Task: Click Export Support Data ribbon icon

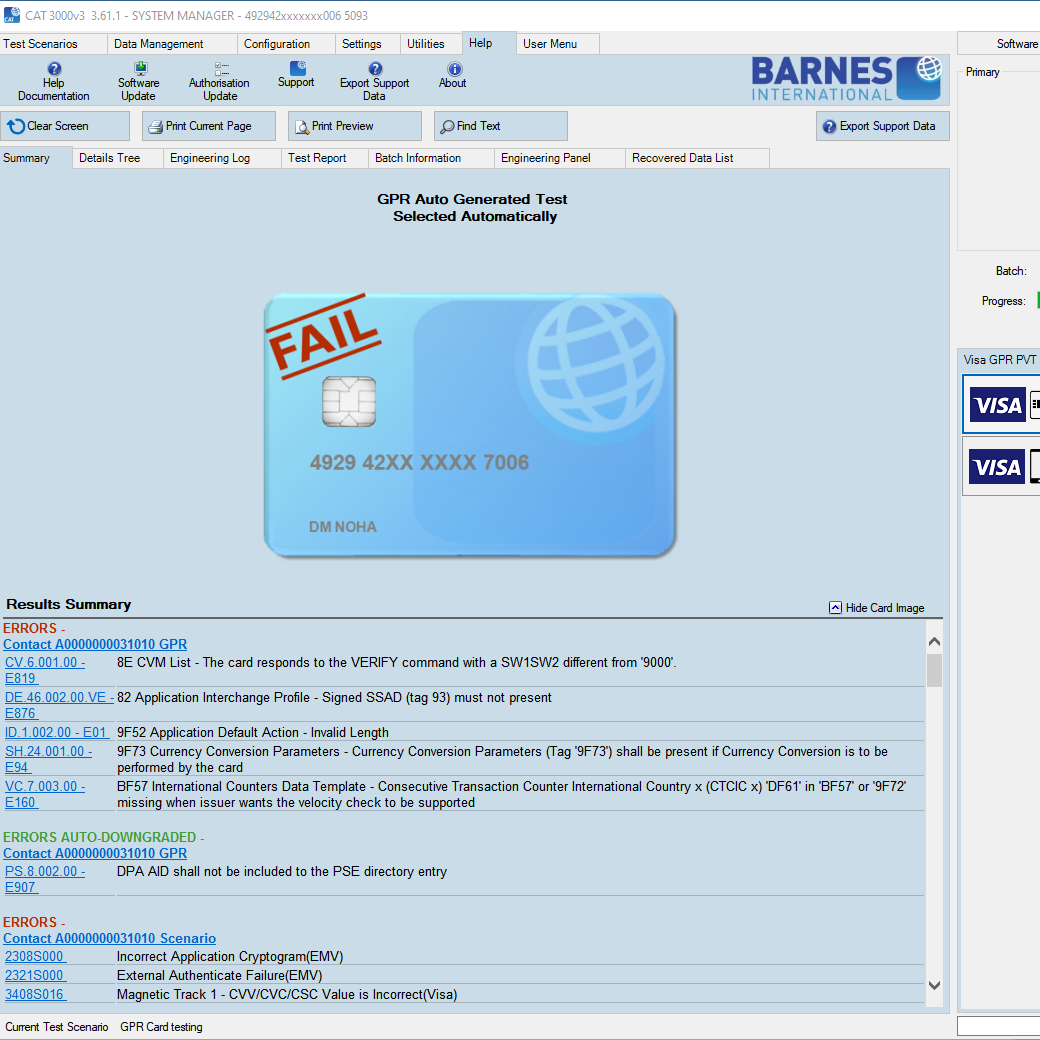Action: click(x=374, y=69)
